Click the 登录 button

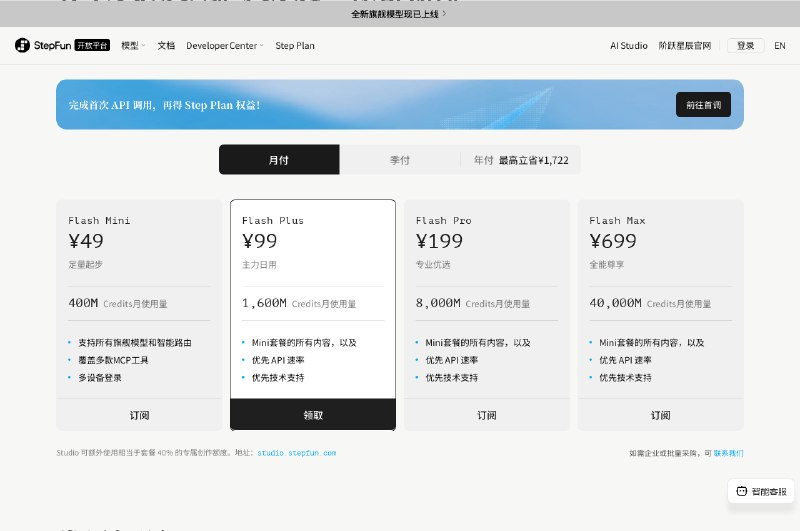tap(745, 45)
